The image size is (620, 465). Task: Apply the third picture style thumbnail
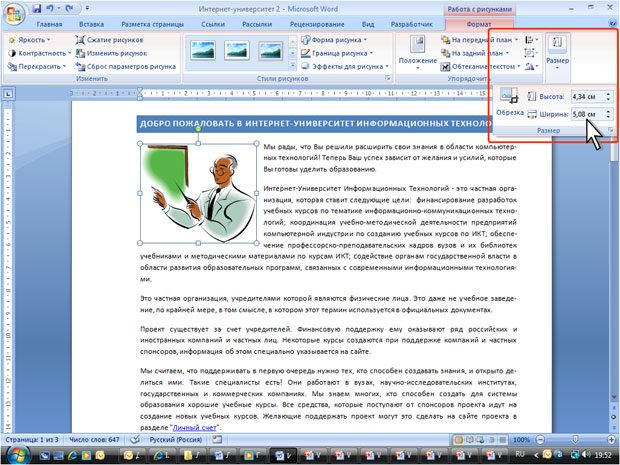click(x=271, y=51)
